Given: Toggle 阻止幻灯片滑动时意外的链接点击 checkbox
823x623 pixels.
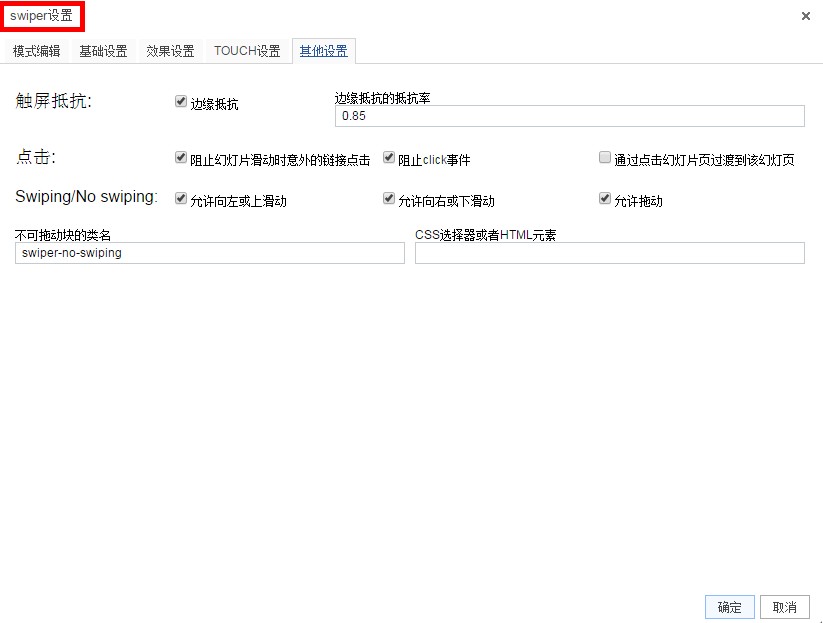Looking at the screenshot, I should coord(181,157).
